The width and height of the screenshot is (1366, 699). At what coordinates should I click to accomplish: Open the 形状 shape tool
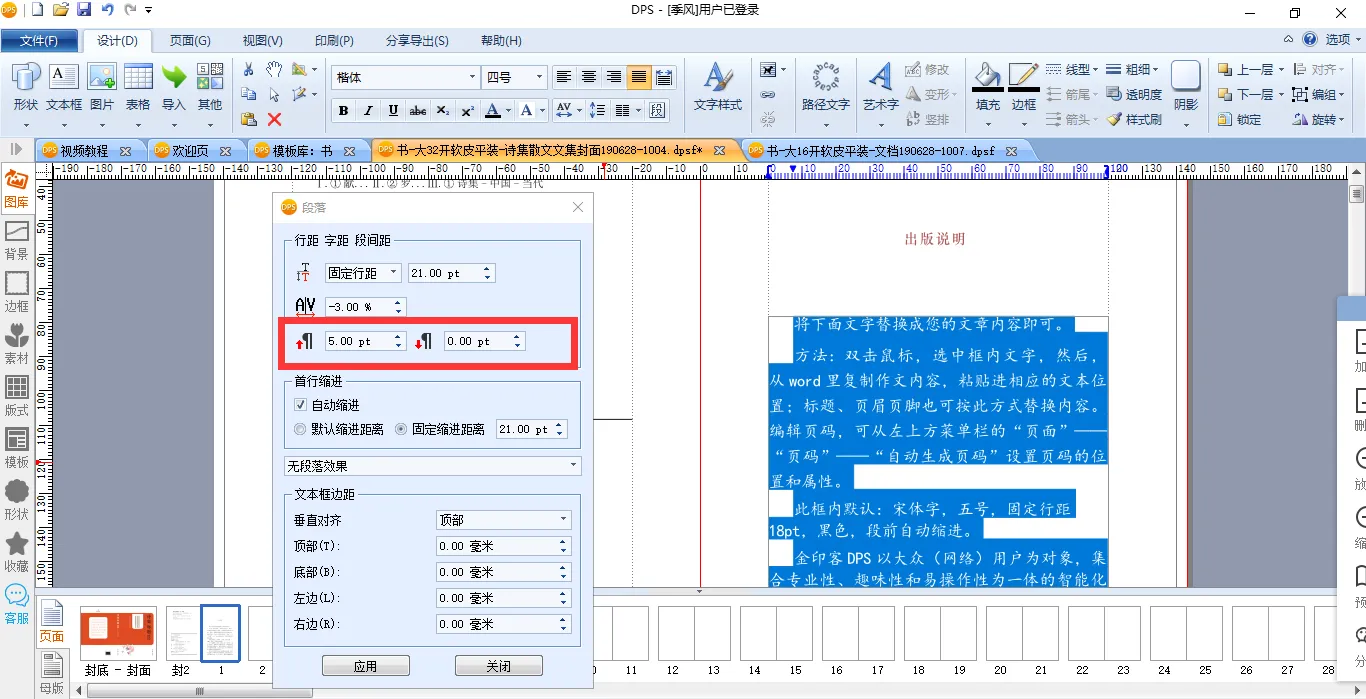[x=26, y=86]
